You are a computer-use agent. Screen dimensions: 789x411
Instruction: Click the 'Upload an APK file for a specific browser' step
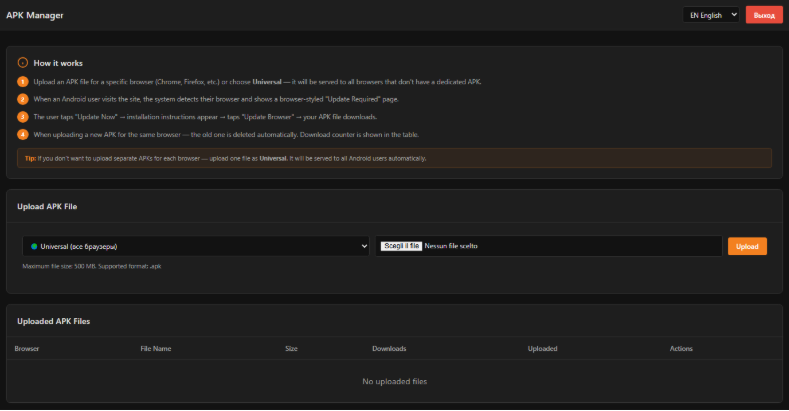coord(257,81)
